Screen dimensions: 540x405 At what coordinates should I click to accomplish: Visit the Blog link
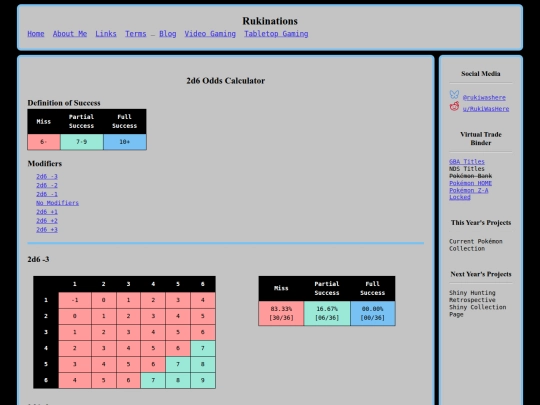point(168,34)
